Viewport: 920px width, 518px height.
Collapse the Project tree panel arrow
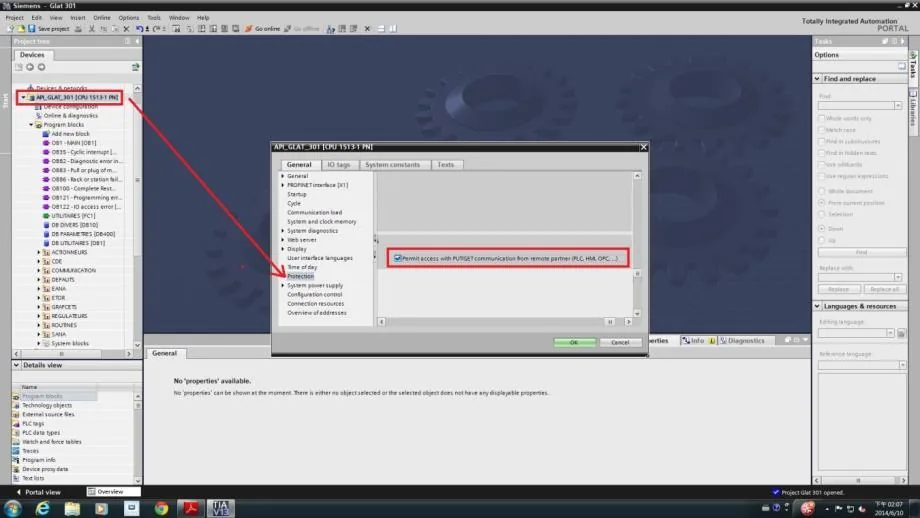tap(137, 42)
